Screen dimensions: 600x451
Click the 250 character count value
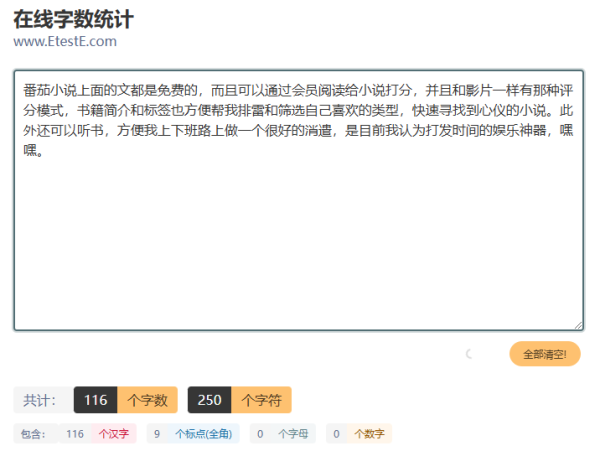209,400
